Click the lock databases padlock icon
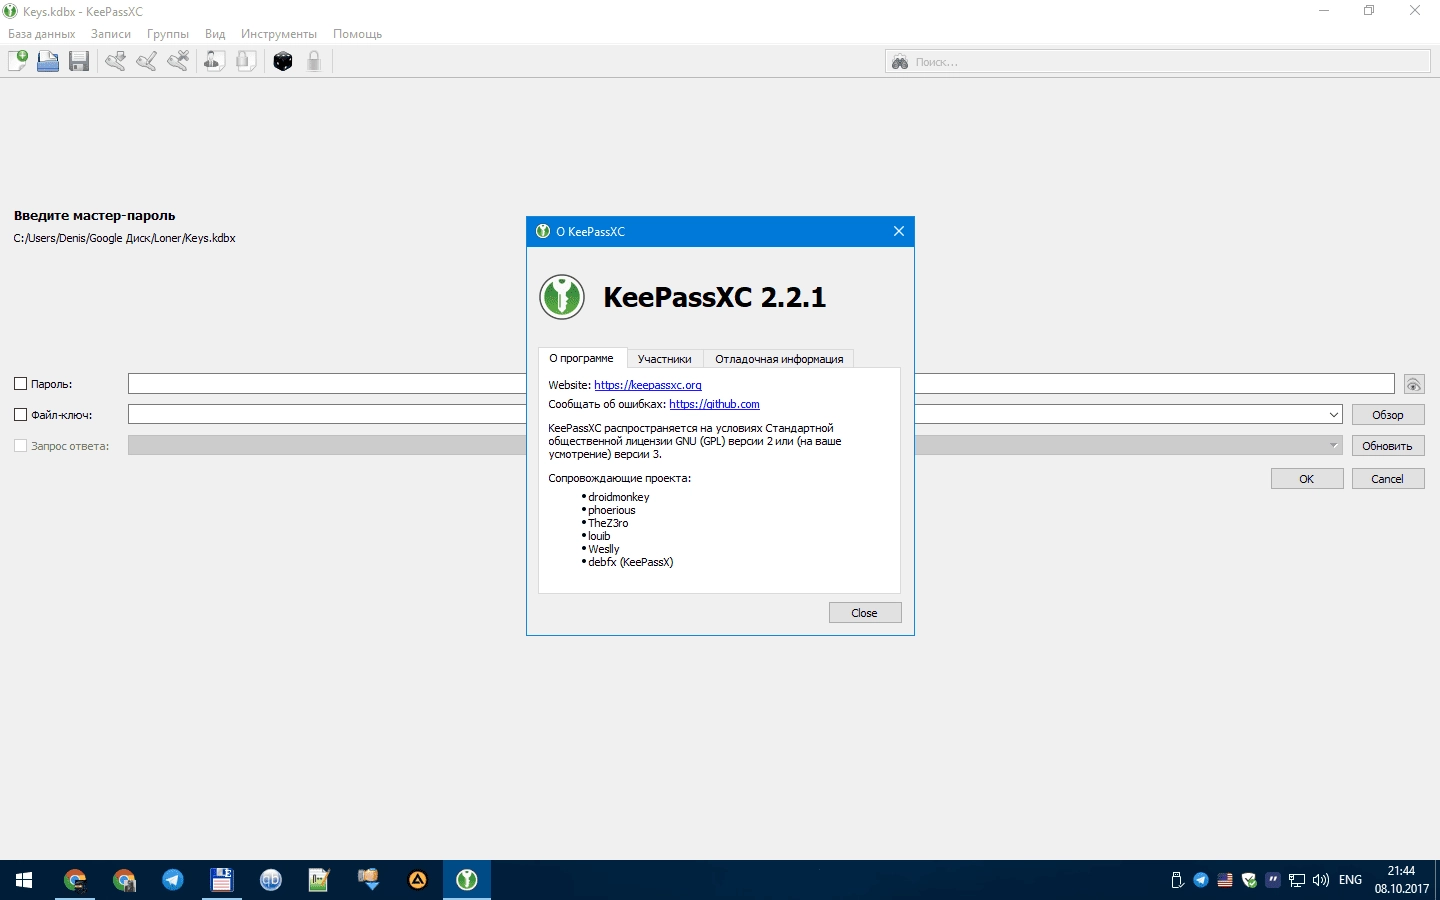This screenshot has height=900, width=1440. (x=314, y=62)
